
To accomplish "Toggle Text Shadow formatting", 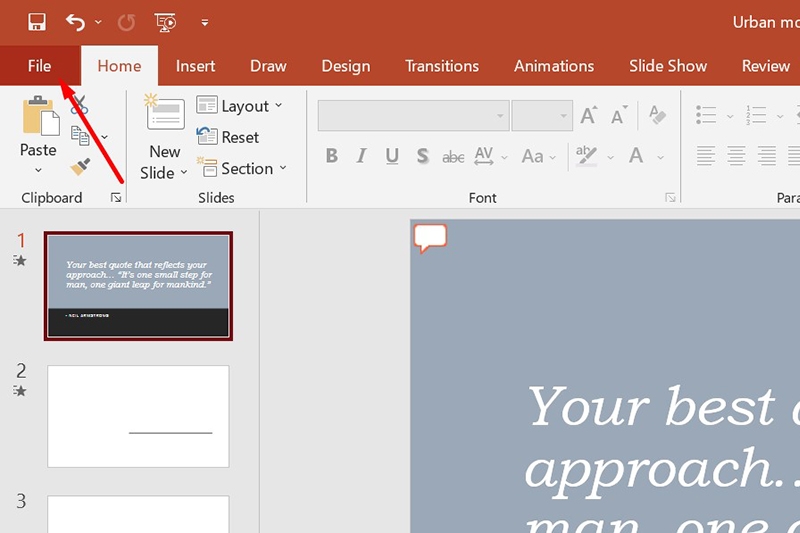I will 422,156.
